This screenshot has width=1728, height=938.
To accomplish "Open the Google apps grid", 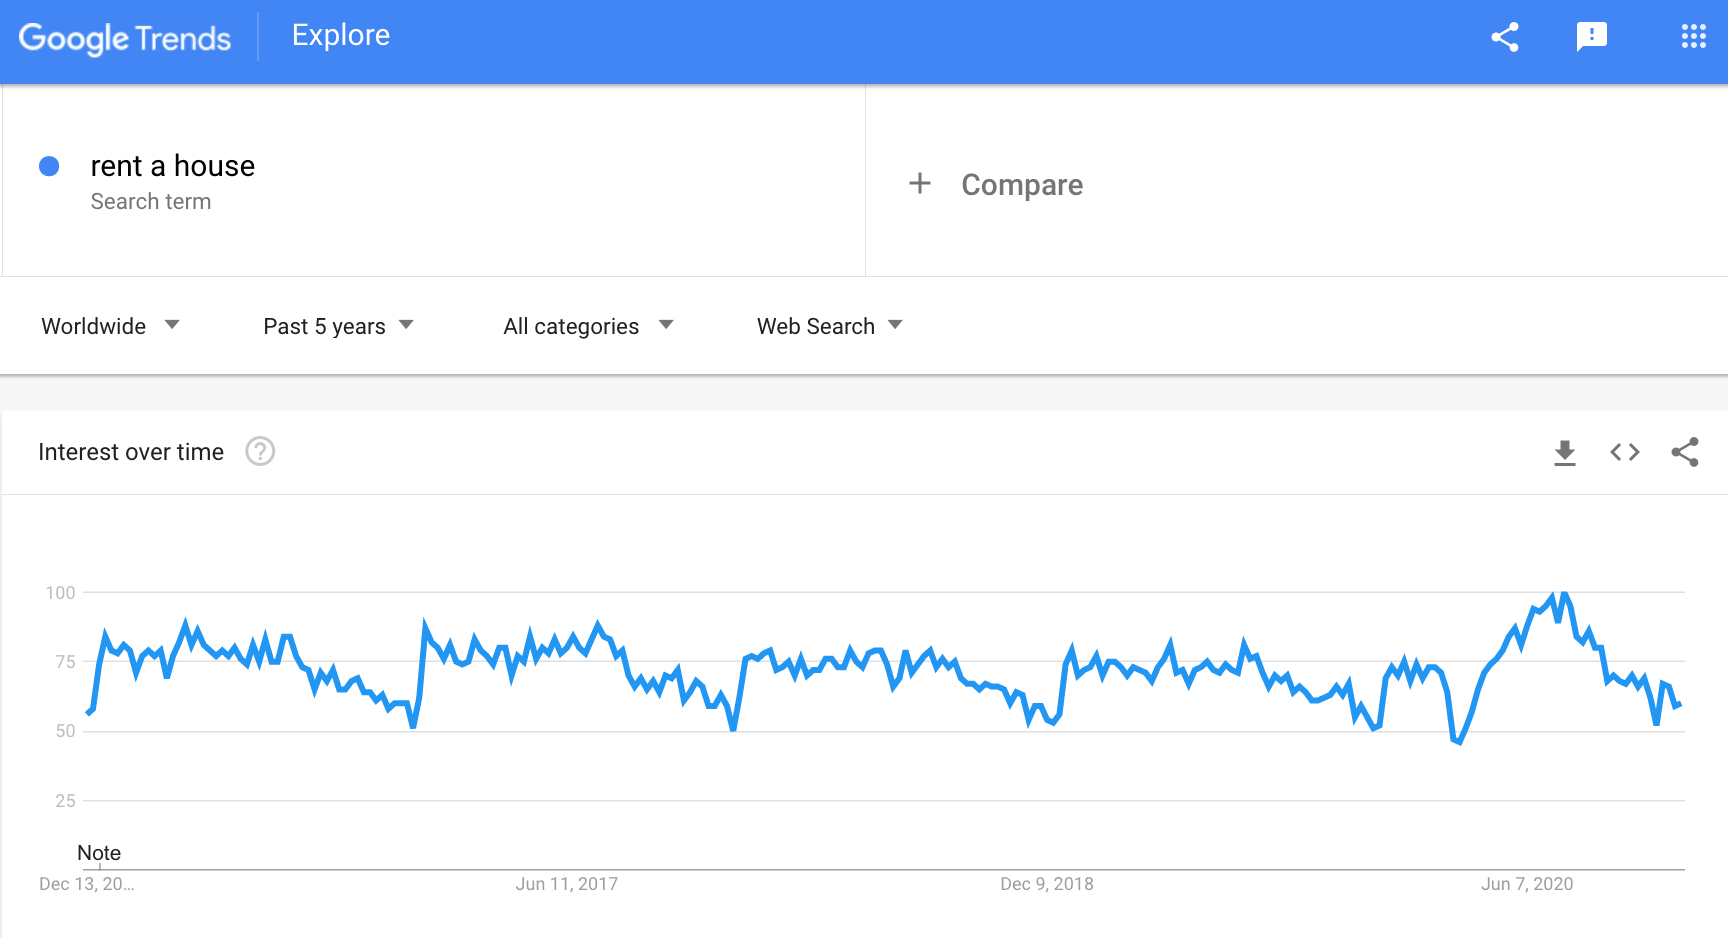I will [x=1693, y=37].
